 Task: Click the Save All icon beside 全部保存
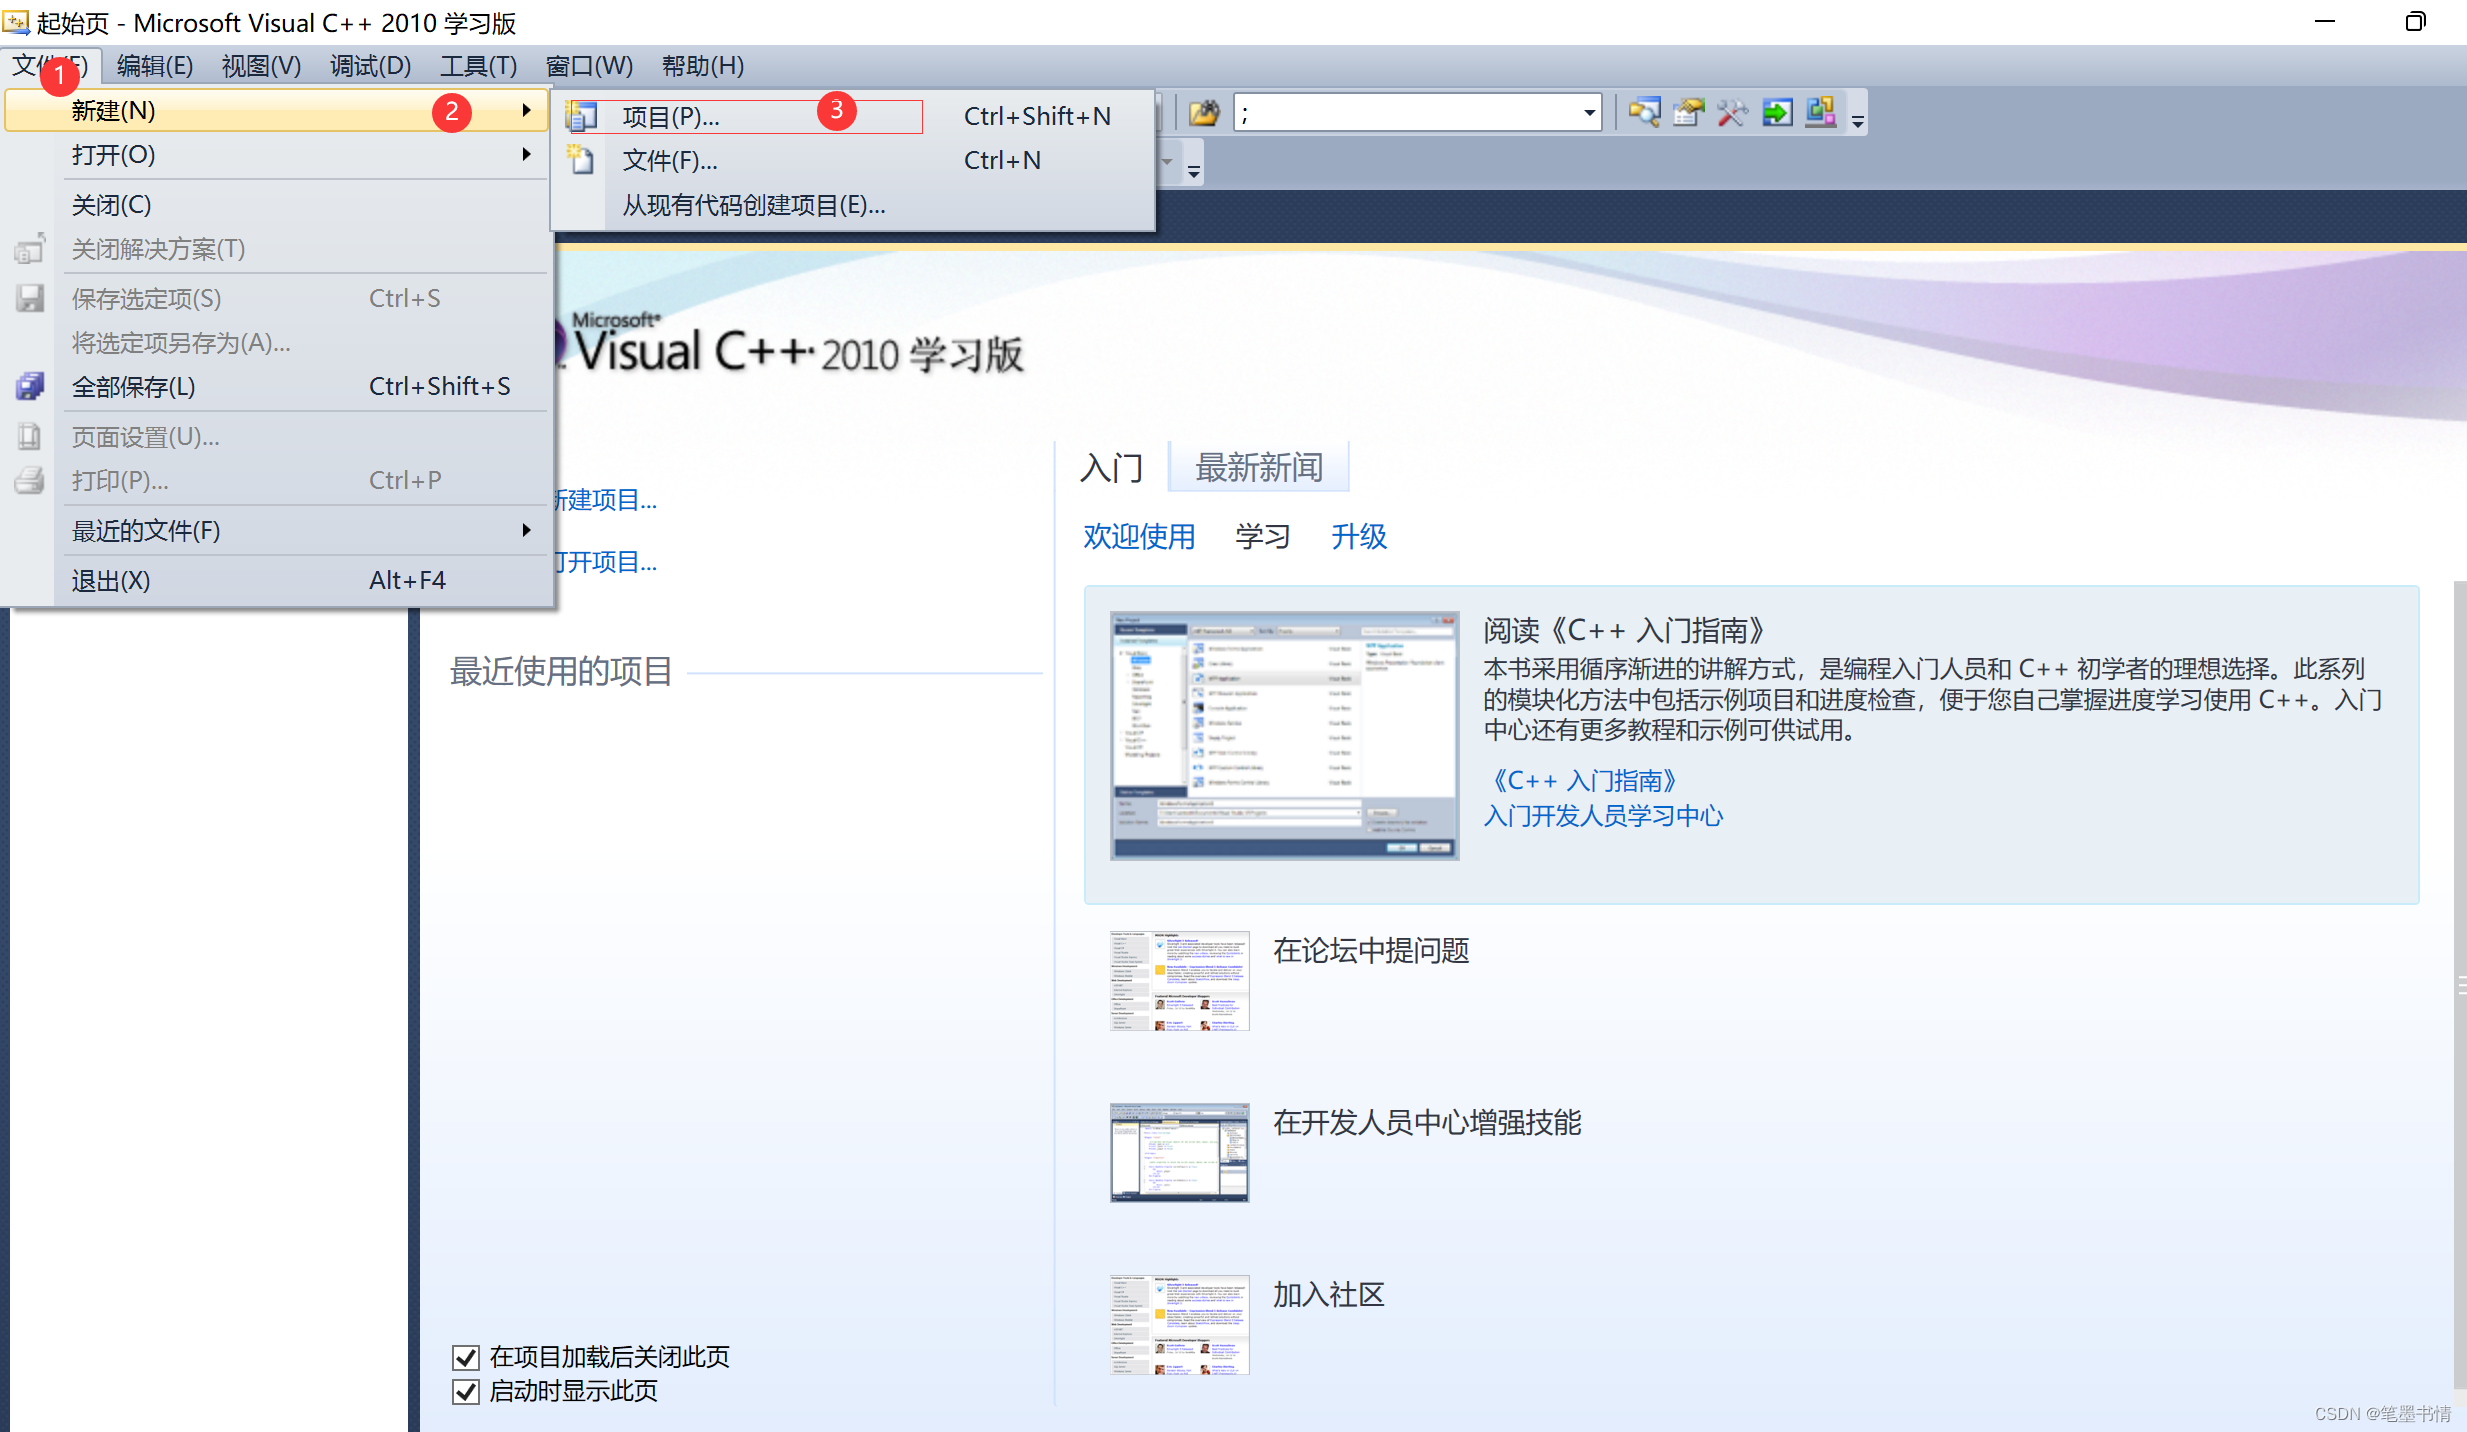click(x=29, y=386)
